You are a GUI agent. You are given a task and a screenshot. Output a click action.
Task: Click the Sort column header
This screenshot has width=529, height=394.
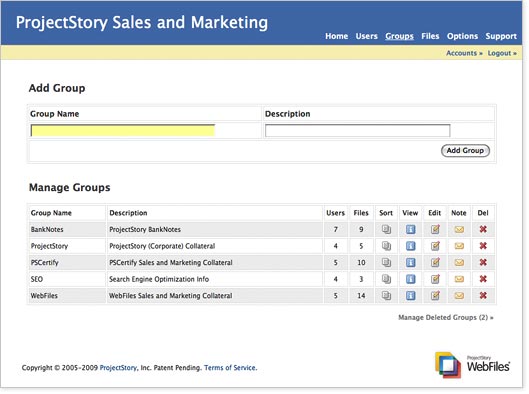386,213
